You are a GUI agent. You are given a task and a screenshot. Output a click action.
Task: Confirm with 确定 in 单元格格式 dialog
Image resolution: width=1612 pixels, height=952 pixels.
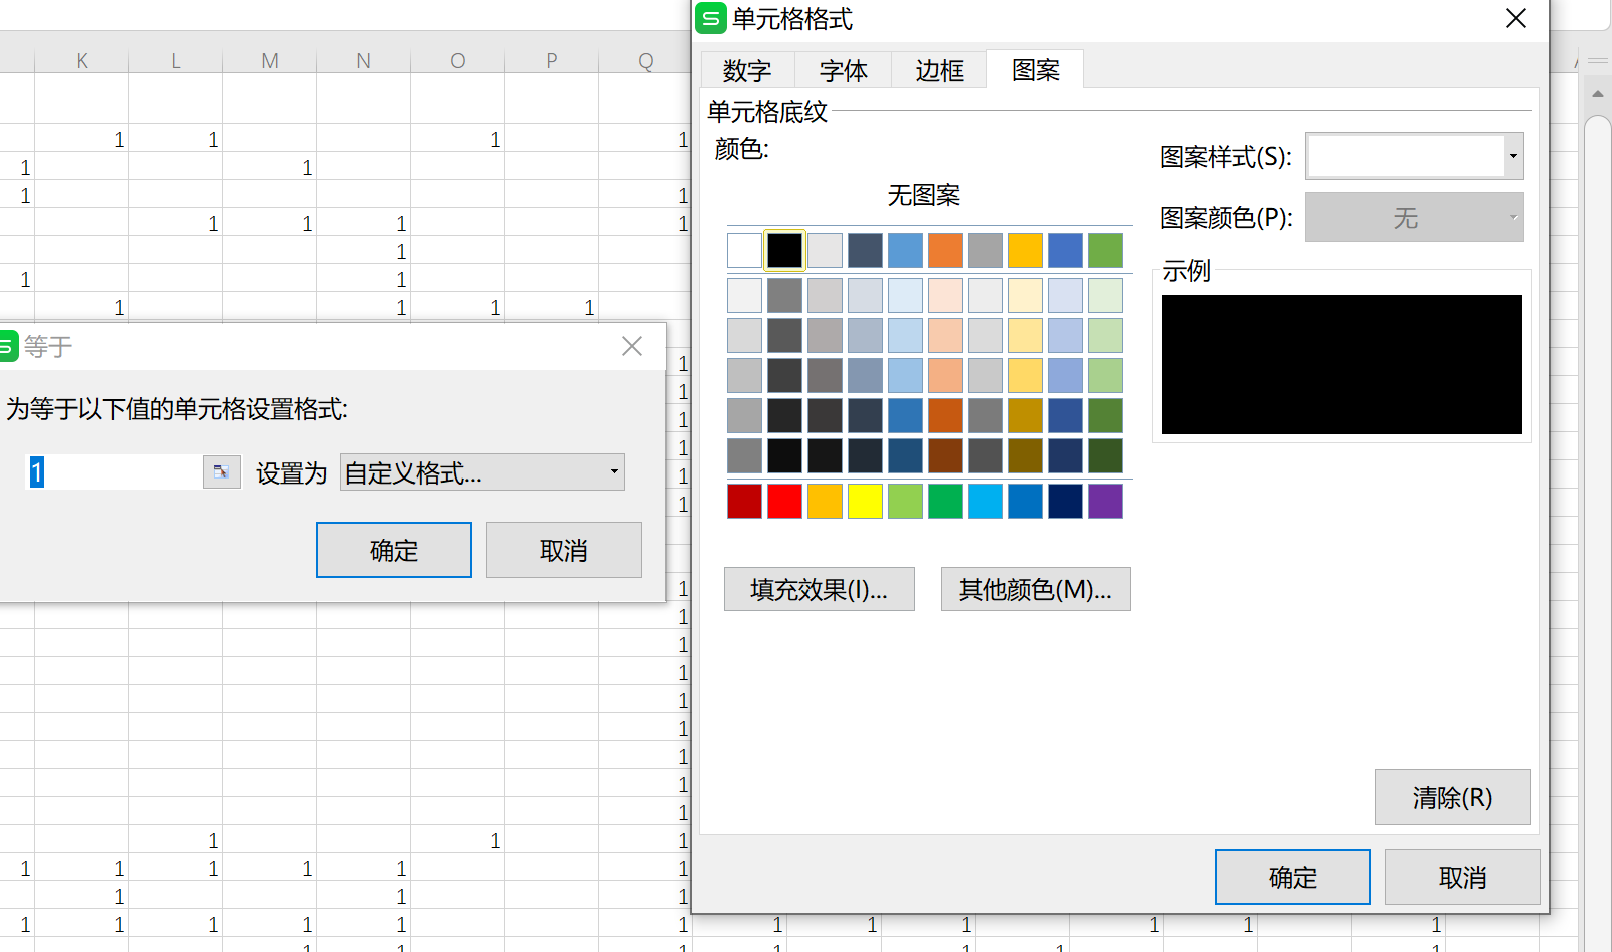tap(1292, 877)
